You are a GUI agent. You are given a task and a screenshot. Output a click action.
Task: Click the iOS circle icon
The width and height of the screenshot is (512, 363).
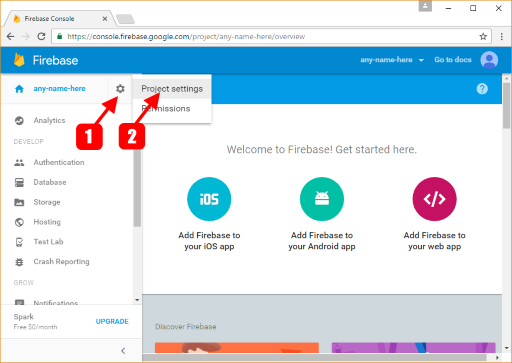click(209, 199)
